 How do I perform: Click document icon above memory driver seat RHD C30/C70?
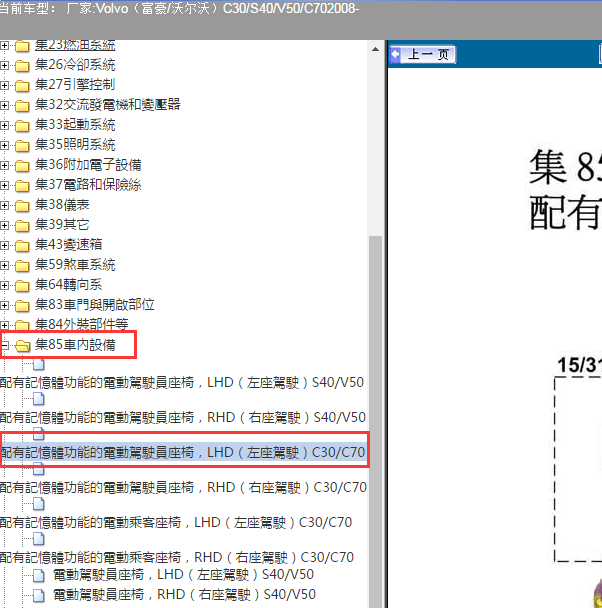pyautogui.click(x=38, y=469)
